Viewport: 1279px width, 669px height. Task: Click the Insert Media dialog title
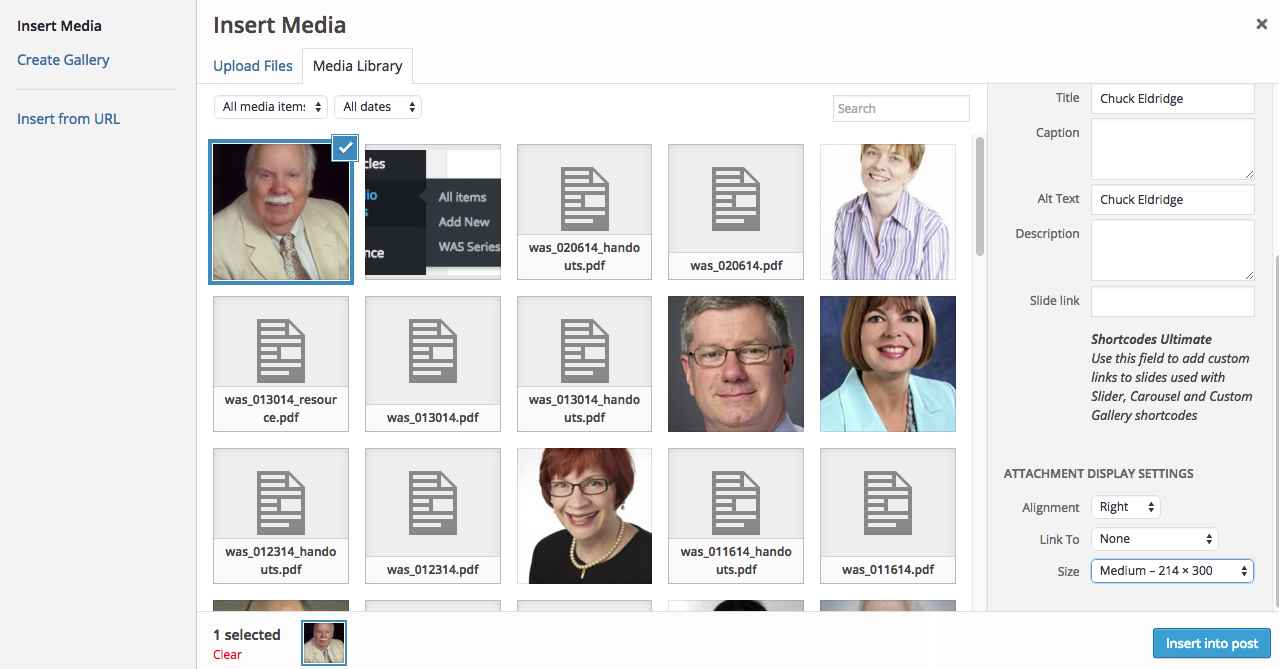click(x=280, y=26)
